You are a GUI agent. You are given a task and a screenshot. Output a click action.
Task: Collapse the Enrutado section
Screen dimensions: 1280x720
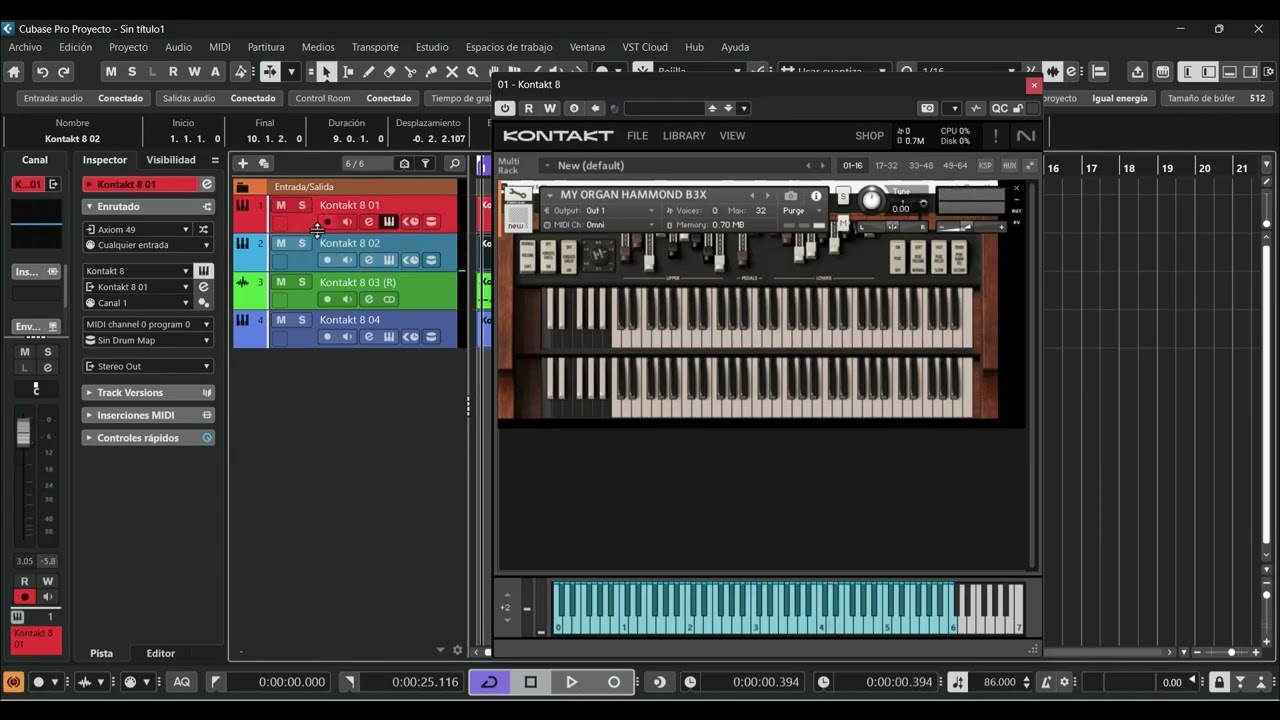[x=148, y=206]
